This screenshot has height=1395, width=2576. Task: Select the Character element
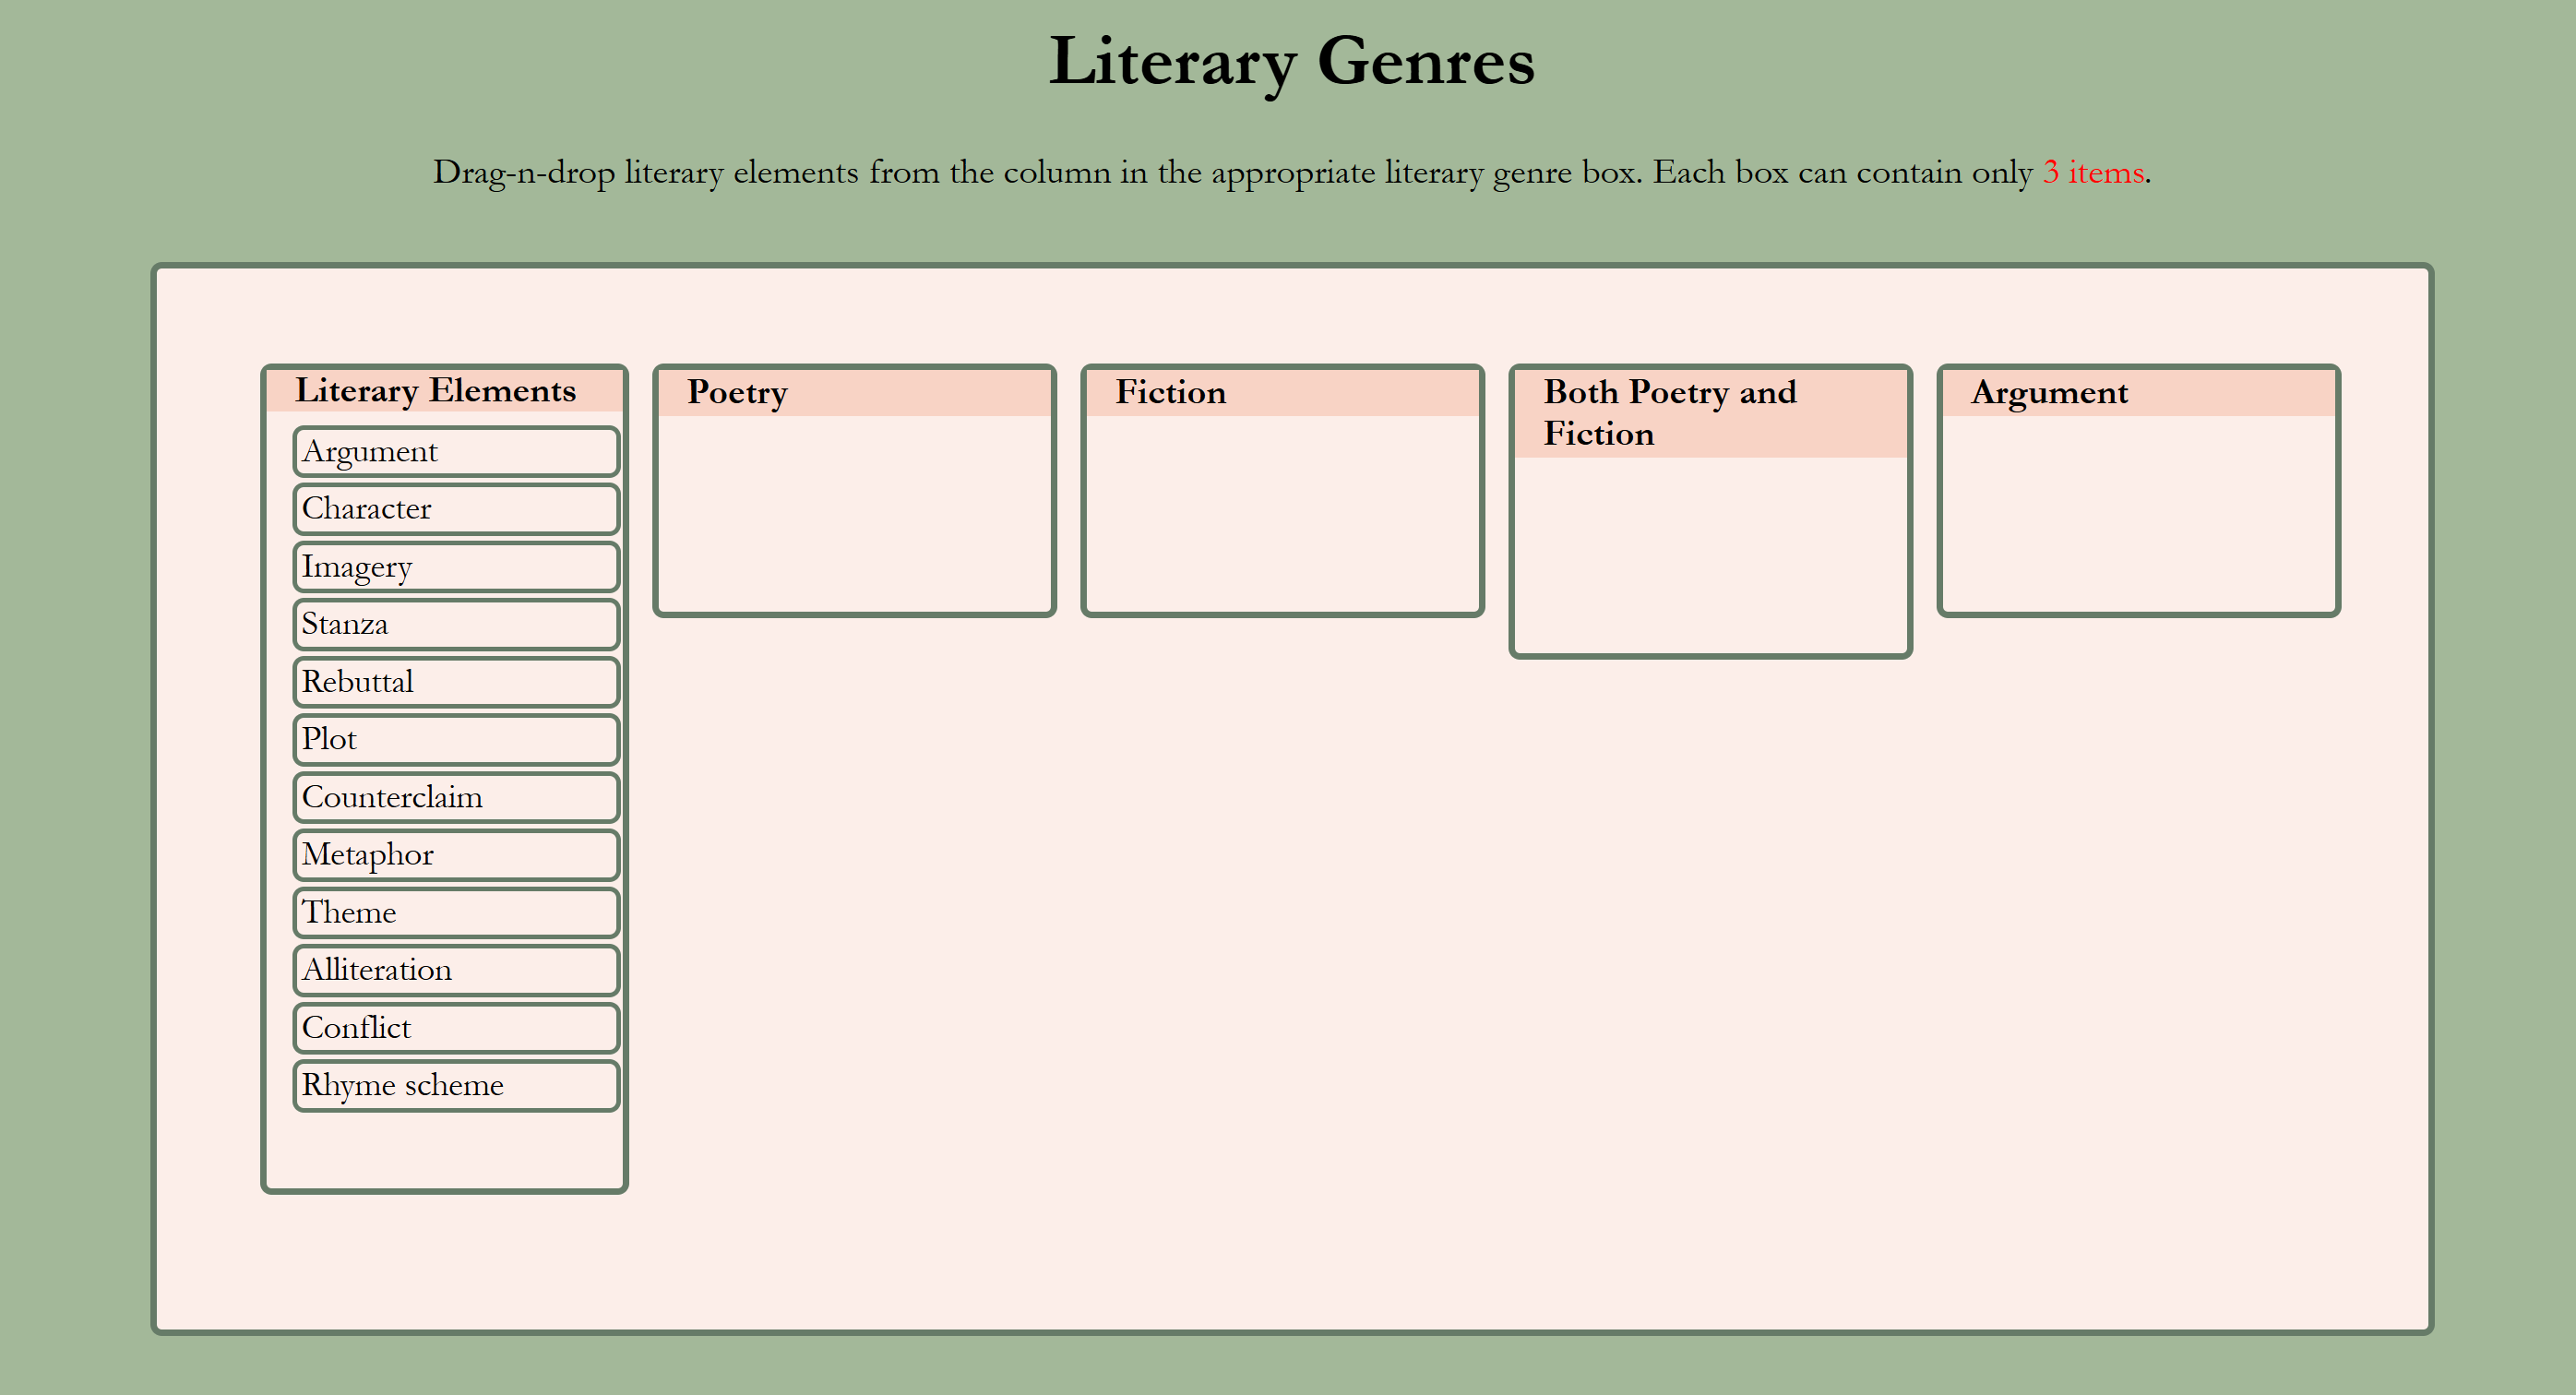click(456, 509)
